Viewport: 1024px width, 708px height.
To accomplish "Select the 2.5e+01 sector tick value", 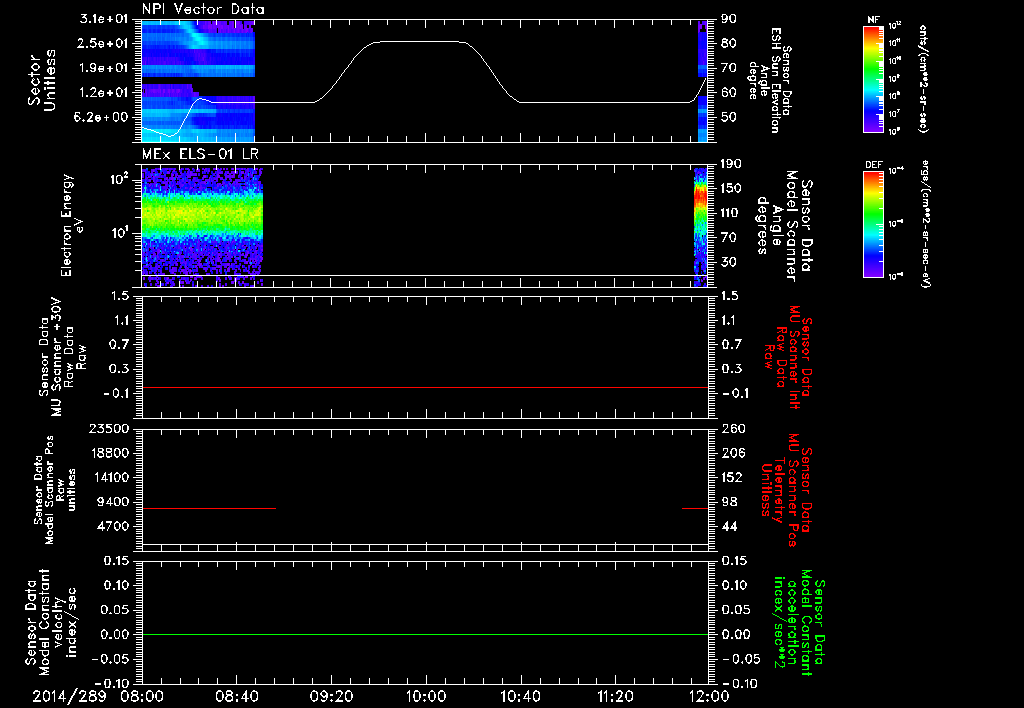I will click(103, 43).
